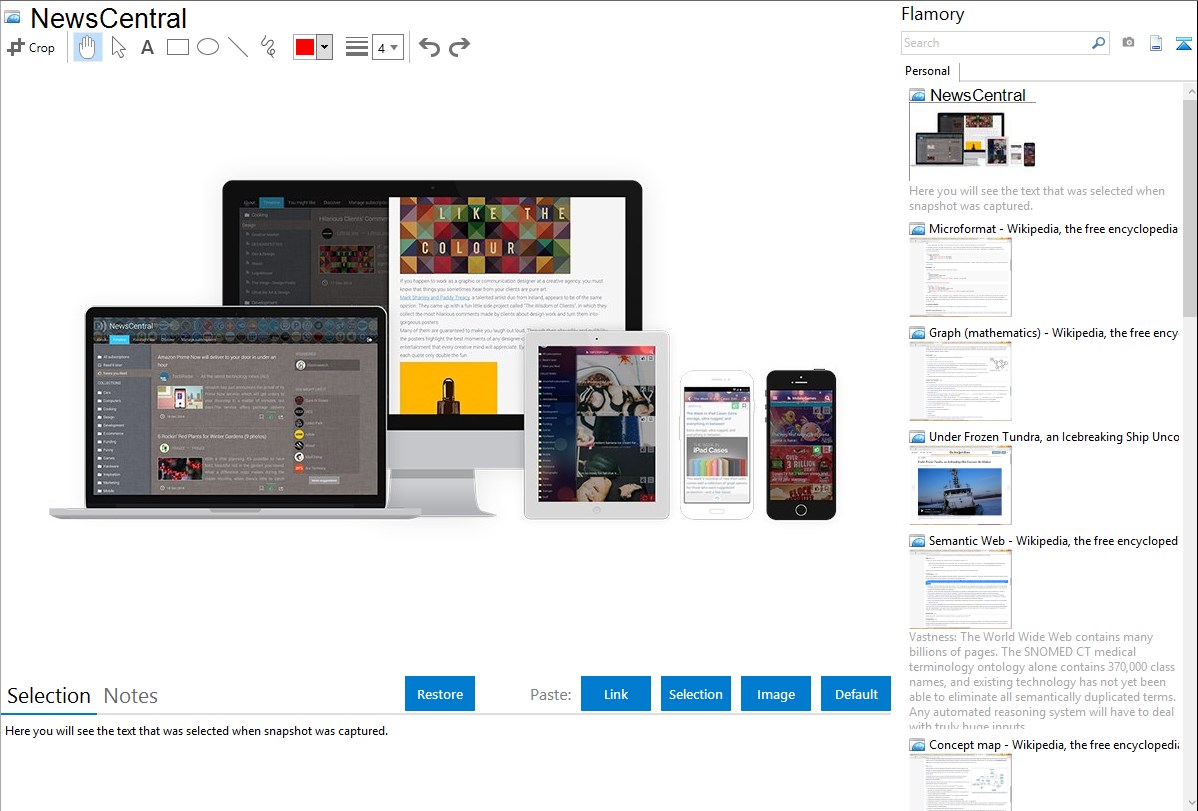This screenshot has width=1198, height=811.
Task: Pick the freehand drawing tool
Action: pos(268,47)
